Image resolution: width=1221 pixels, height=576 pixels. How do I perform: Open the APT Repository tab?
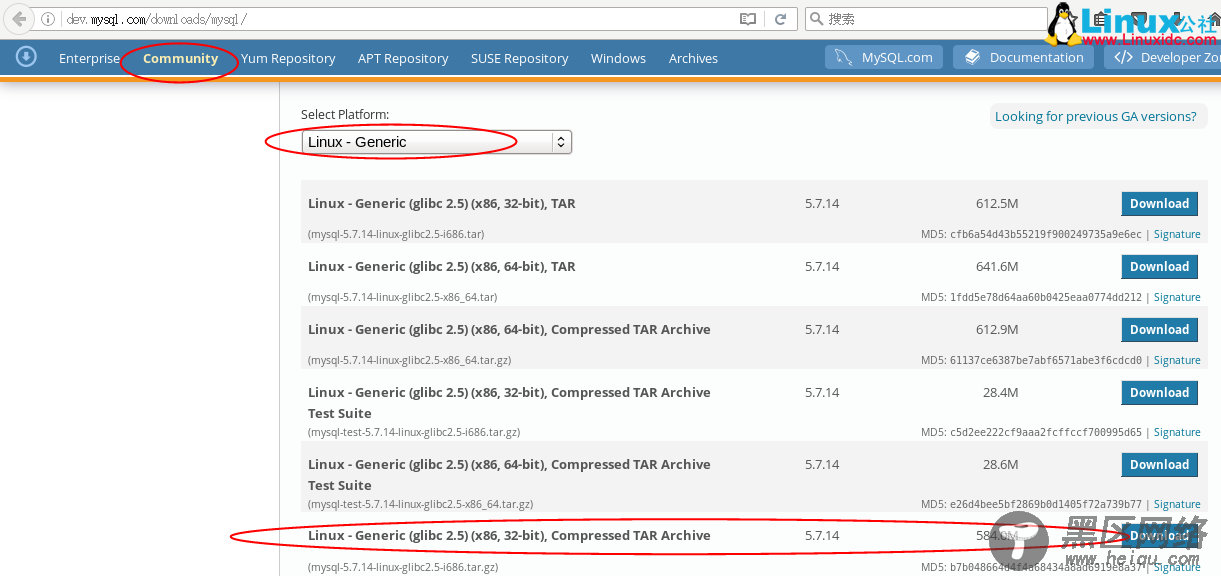click(403, 58)
